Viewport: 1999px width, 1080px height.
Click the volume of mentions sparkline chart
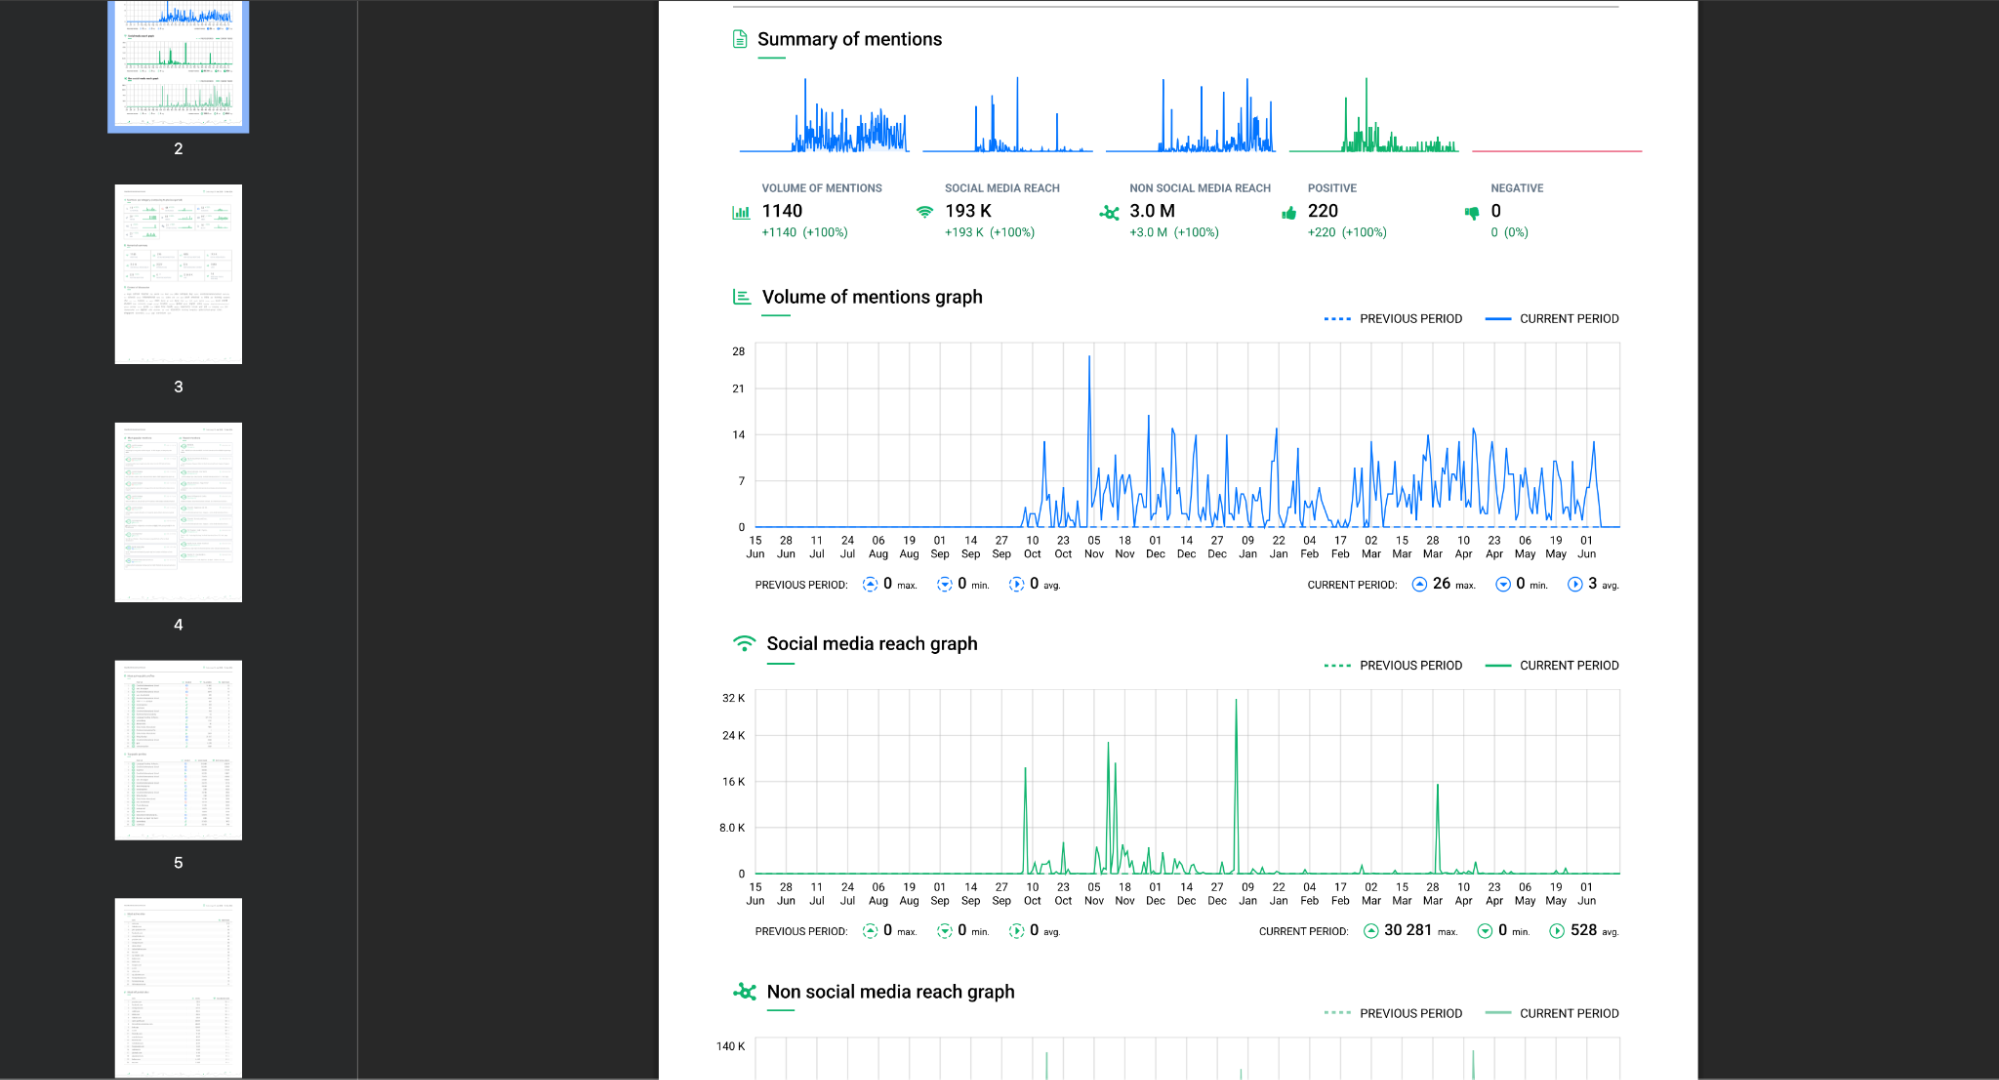(x=825, y=115)
